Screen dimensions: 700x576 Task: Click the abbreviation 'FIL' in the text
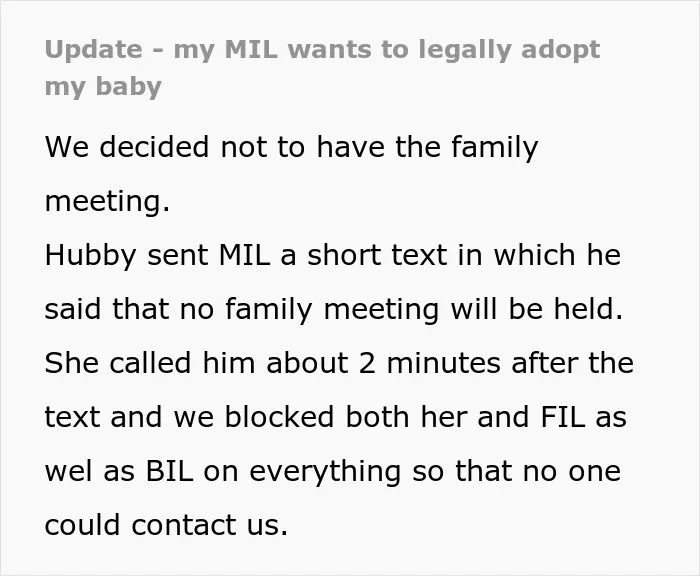(x=562, y=417)
